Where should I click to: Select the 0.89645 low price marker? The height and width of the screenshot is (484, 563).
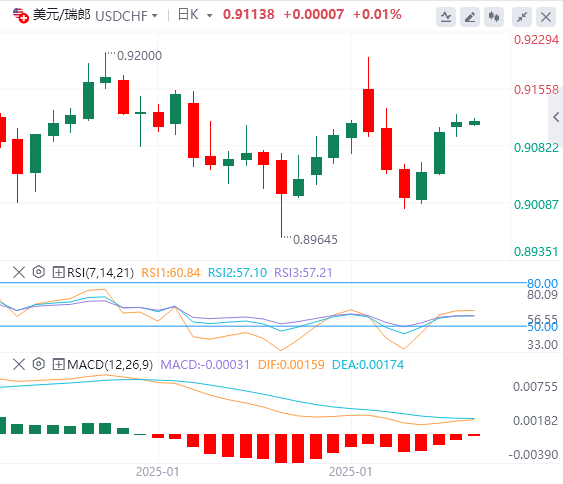pos(315,239)
